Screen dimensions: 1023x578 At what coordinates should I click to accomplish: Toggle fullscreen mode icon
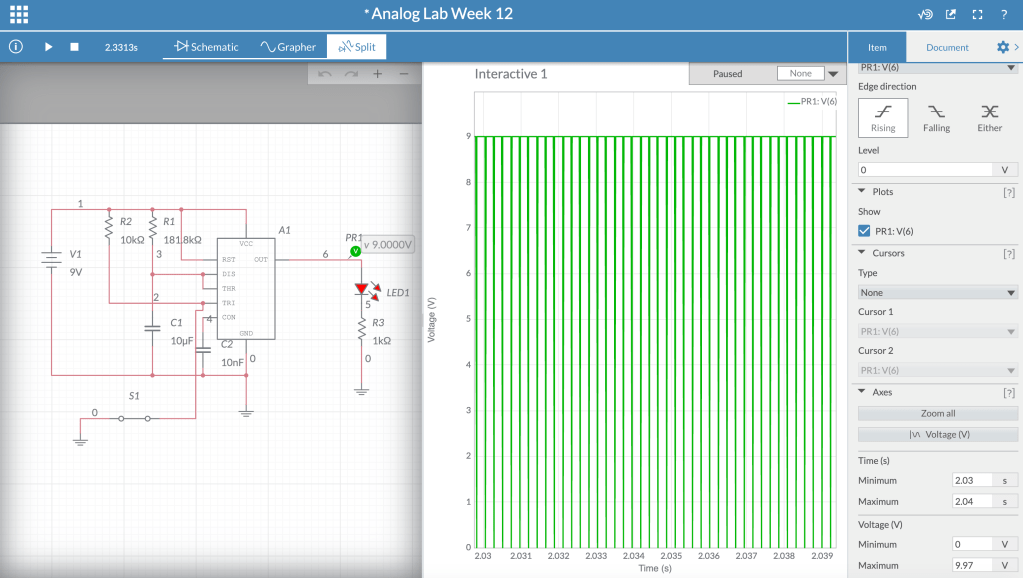coord(977,14)
